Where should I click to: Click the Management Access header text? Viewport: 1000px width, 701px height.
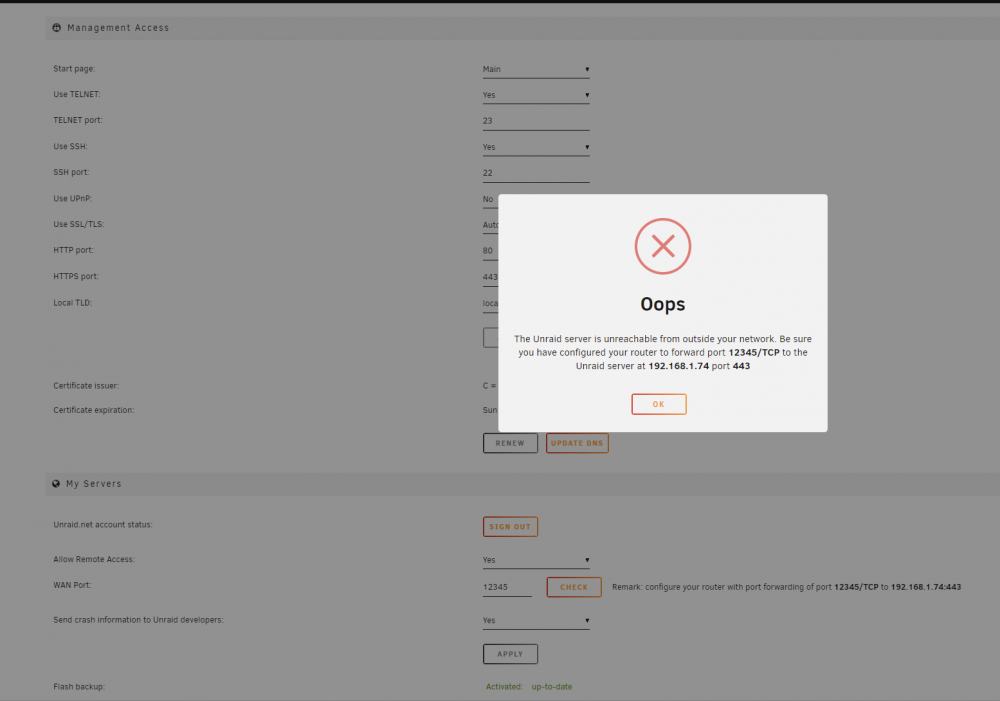[118, 27]
